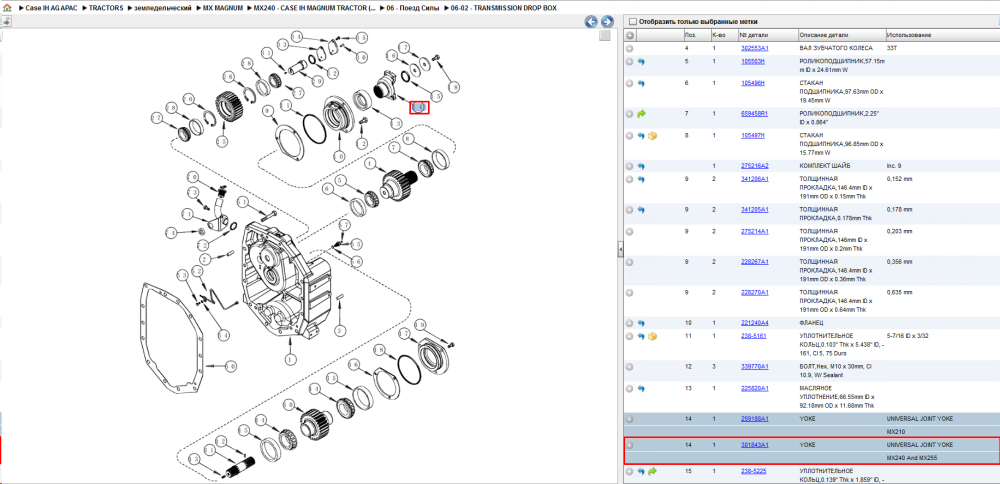Add yoke 301843A1 with its plus icon
The width and height of the screenshot is (1000, 484).
tap(629, 445)
